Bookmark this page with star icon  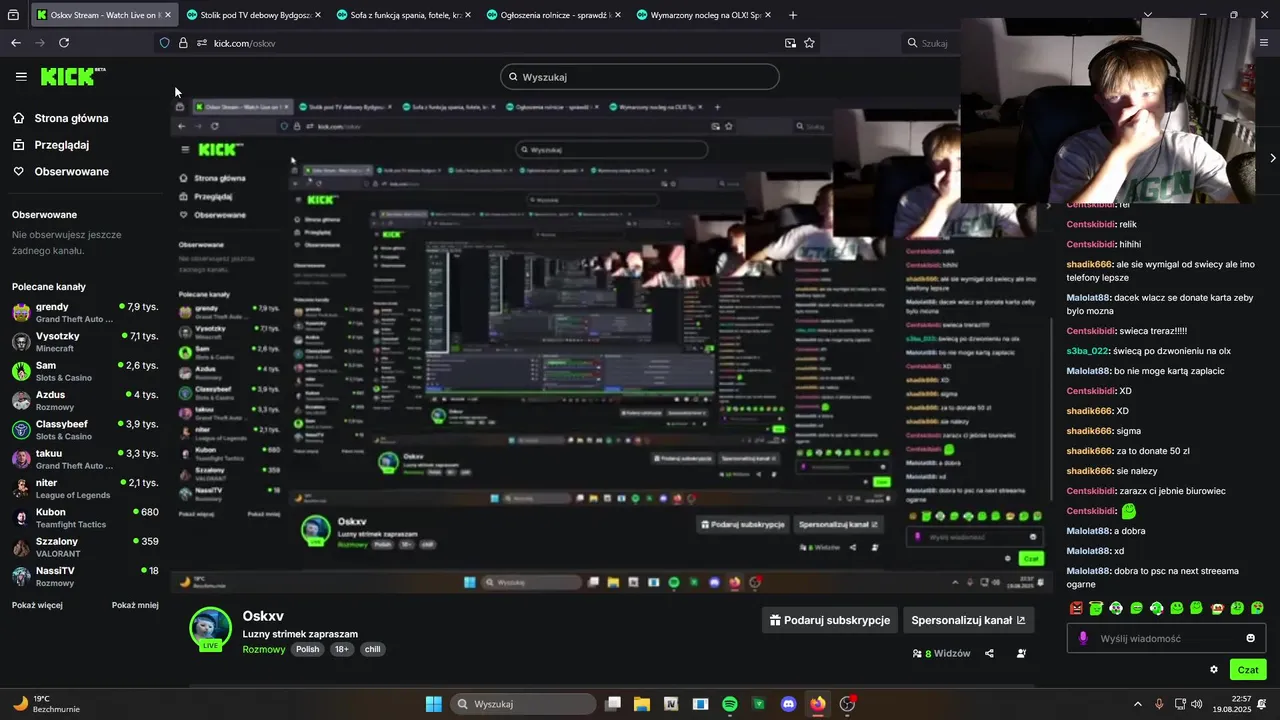809,43
